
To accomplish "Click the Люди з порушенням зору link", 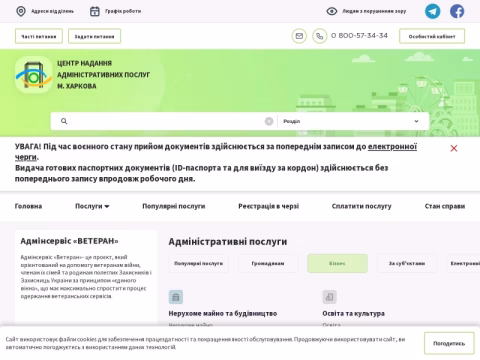I will pyautogui.click(x=374, y=11).
